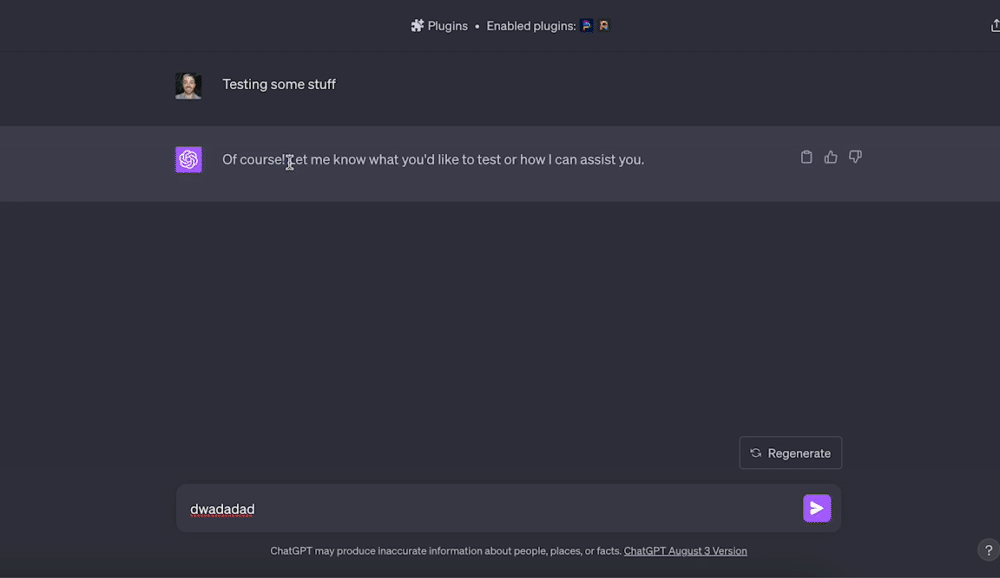This screenshot has width=1000, height=578.
Task: Select the second enabled plugin icon
Action: [x=603, y=26]
